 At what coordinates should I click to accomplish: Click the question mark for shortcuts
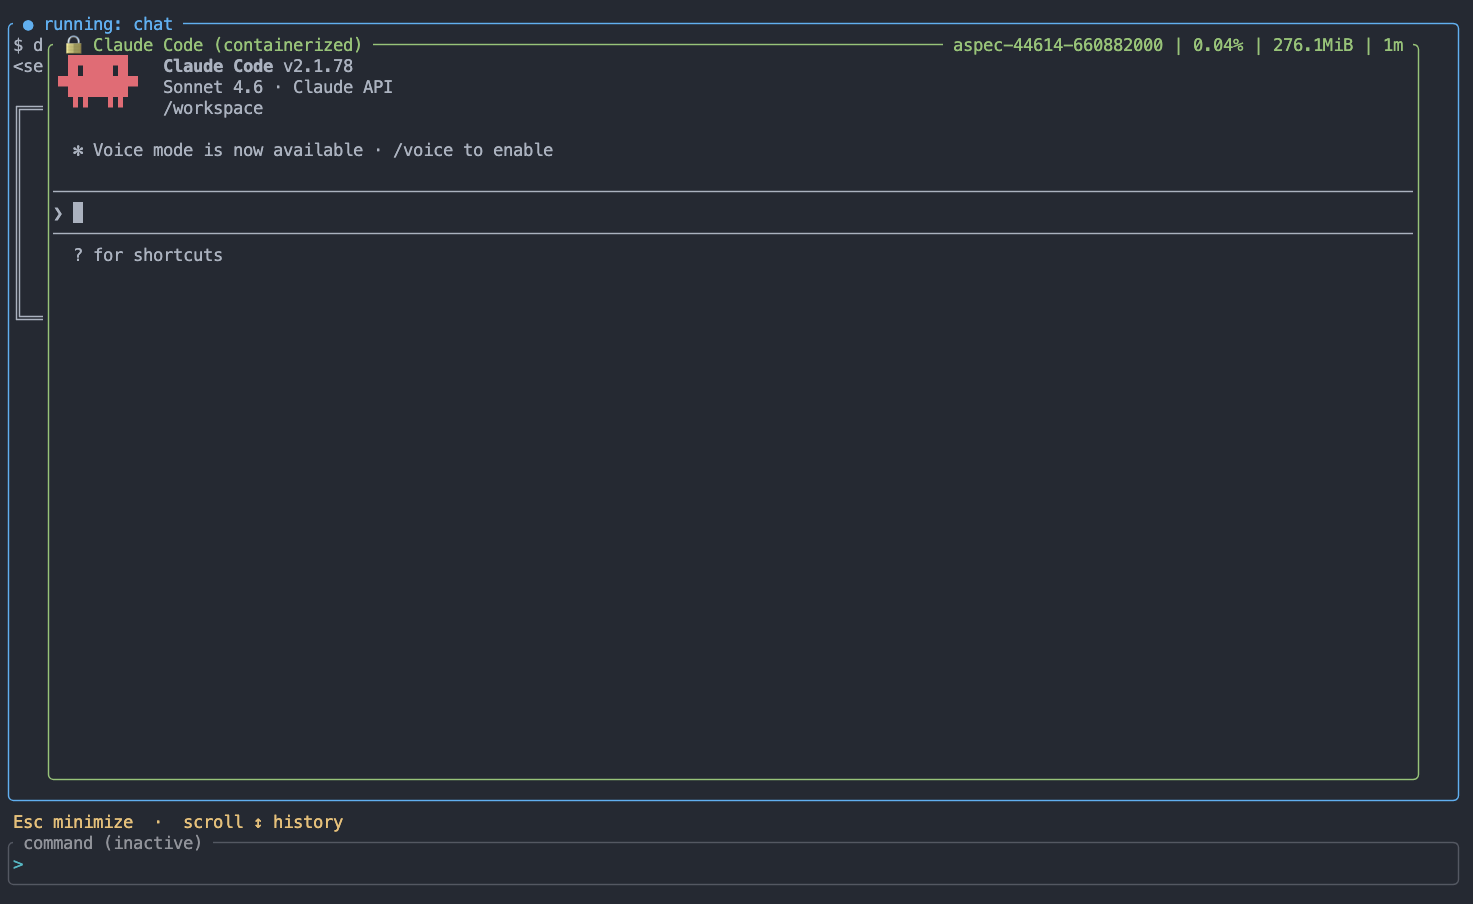(x=78, y=255)
